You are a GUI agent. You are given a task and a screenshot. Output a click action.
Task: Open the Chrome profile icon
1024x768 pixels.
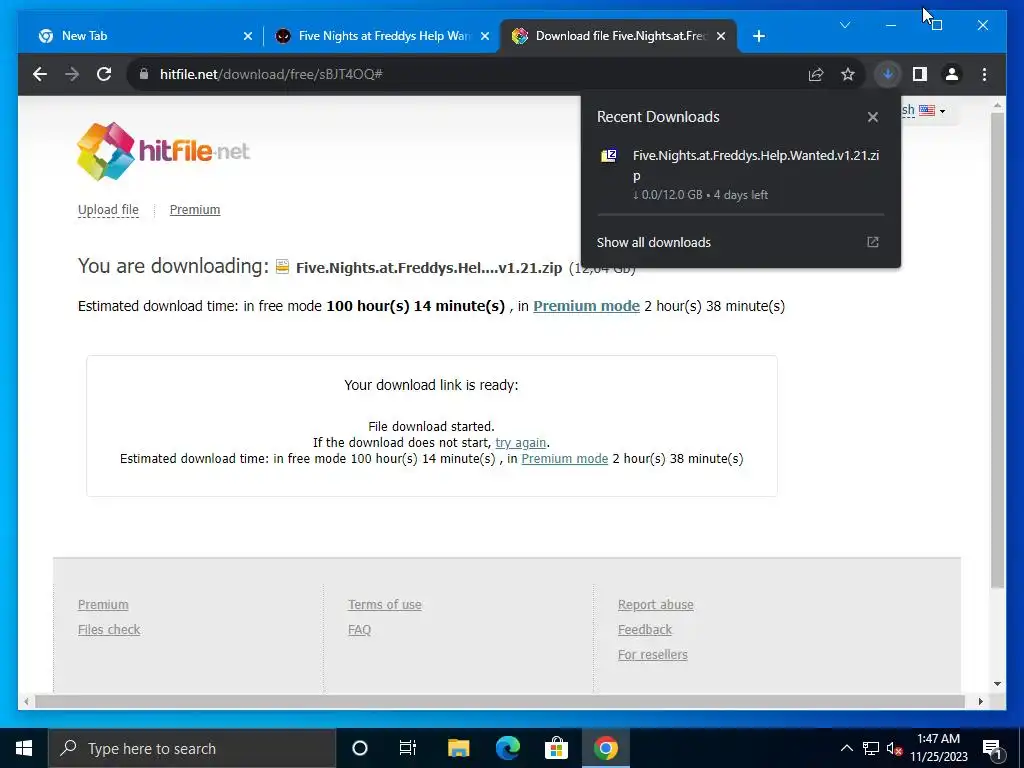tap(952, 74)
